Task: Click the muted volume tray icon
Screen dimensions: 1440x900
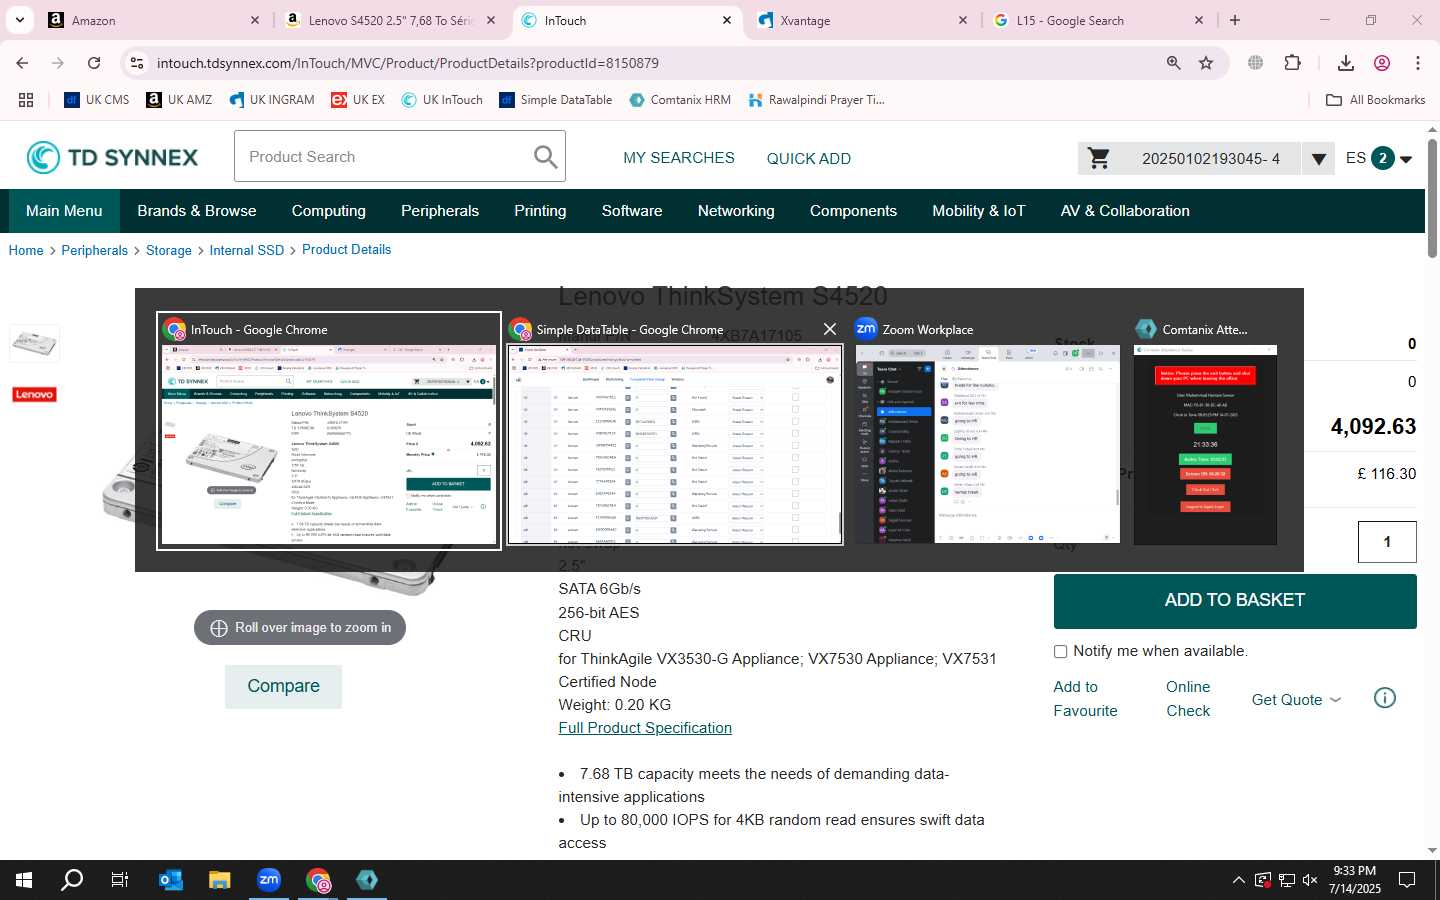Action: pos(1310,880)
